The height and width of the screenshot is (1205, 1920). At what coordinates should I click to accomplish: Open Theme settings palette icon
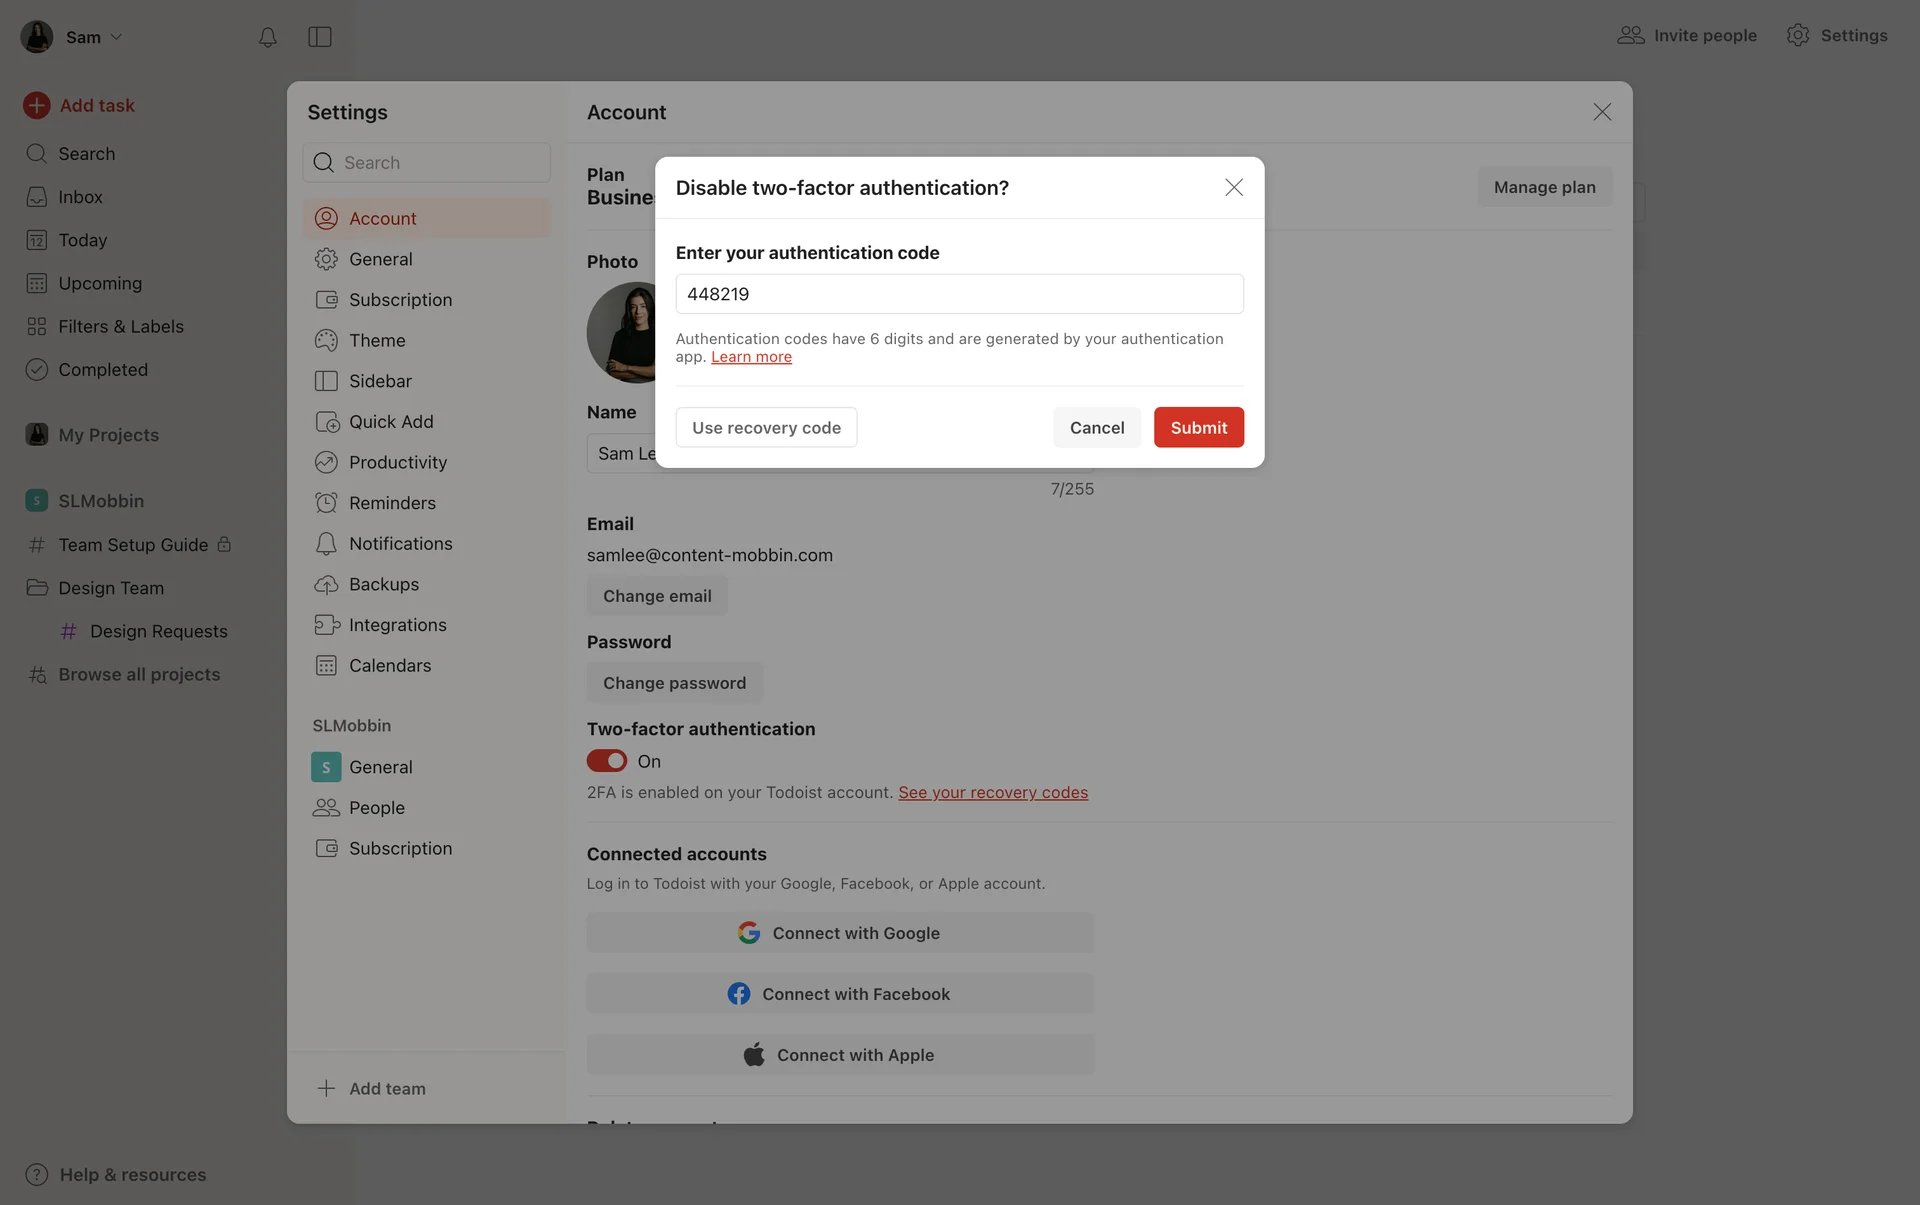click(326, 340)
